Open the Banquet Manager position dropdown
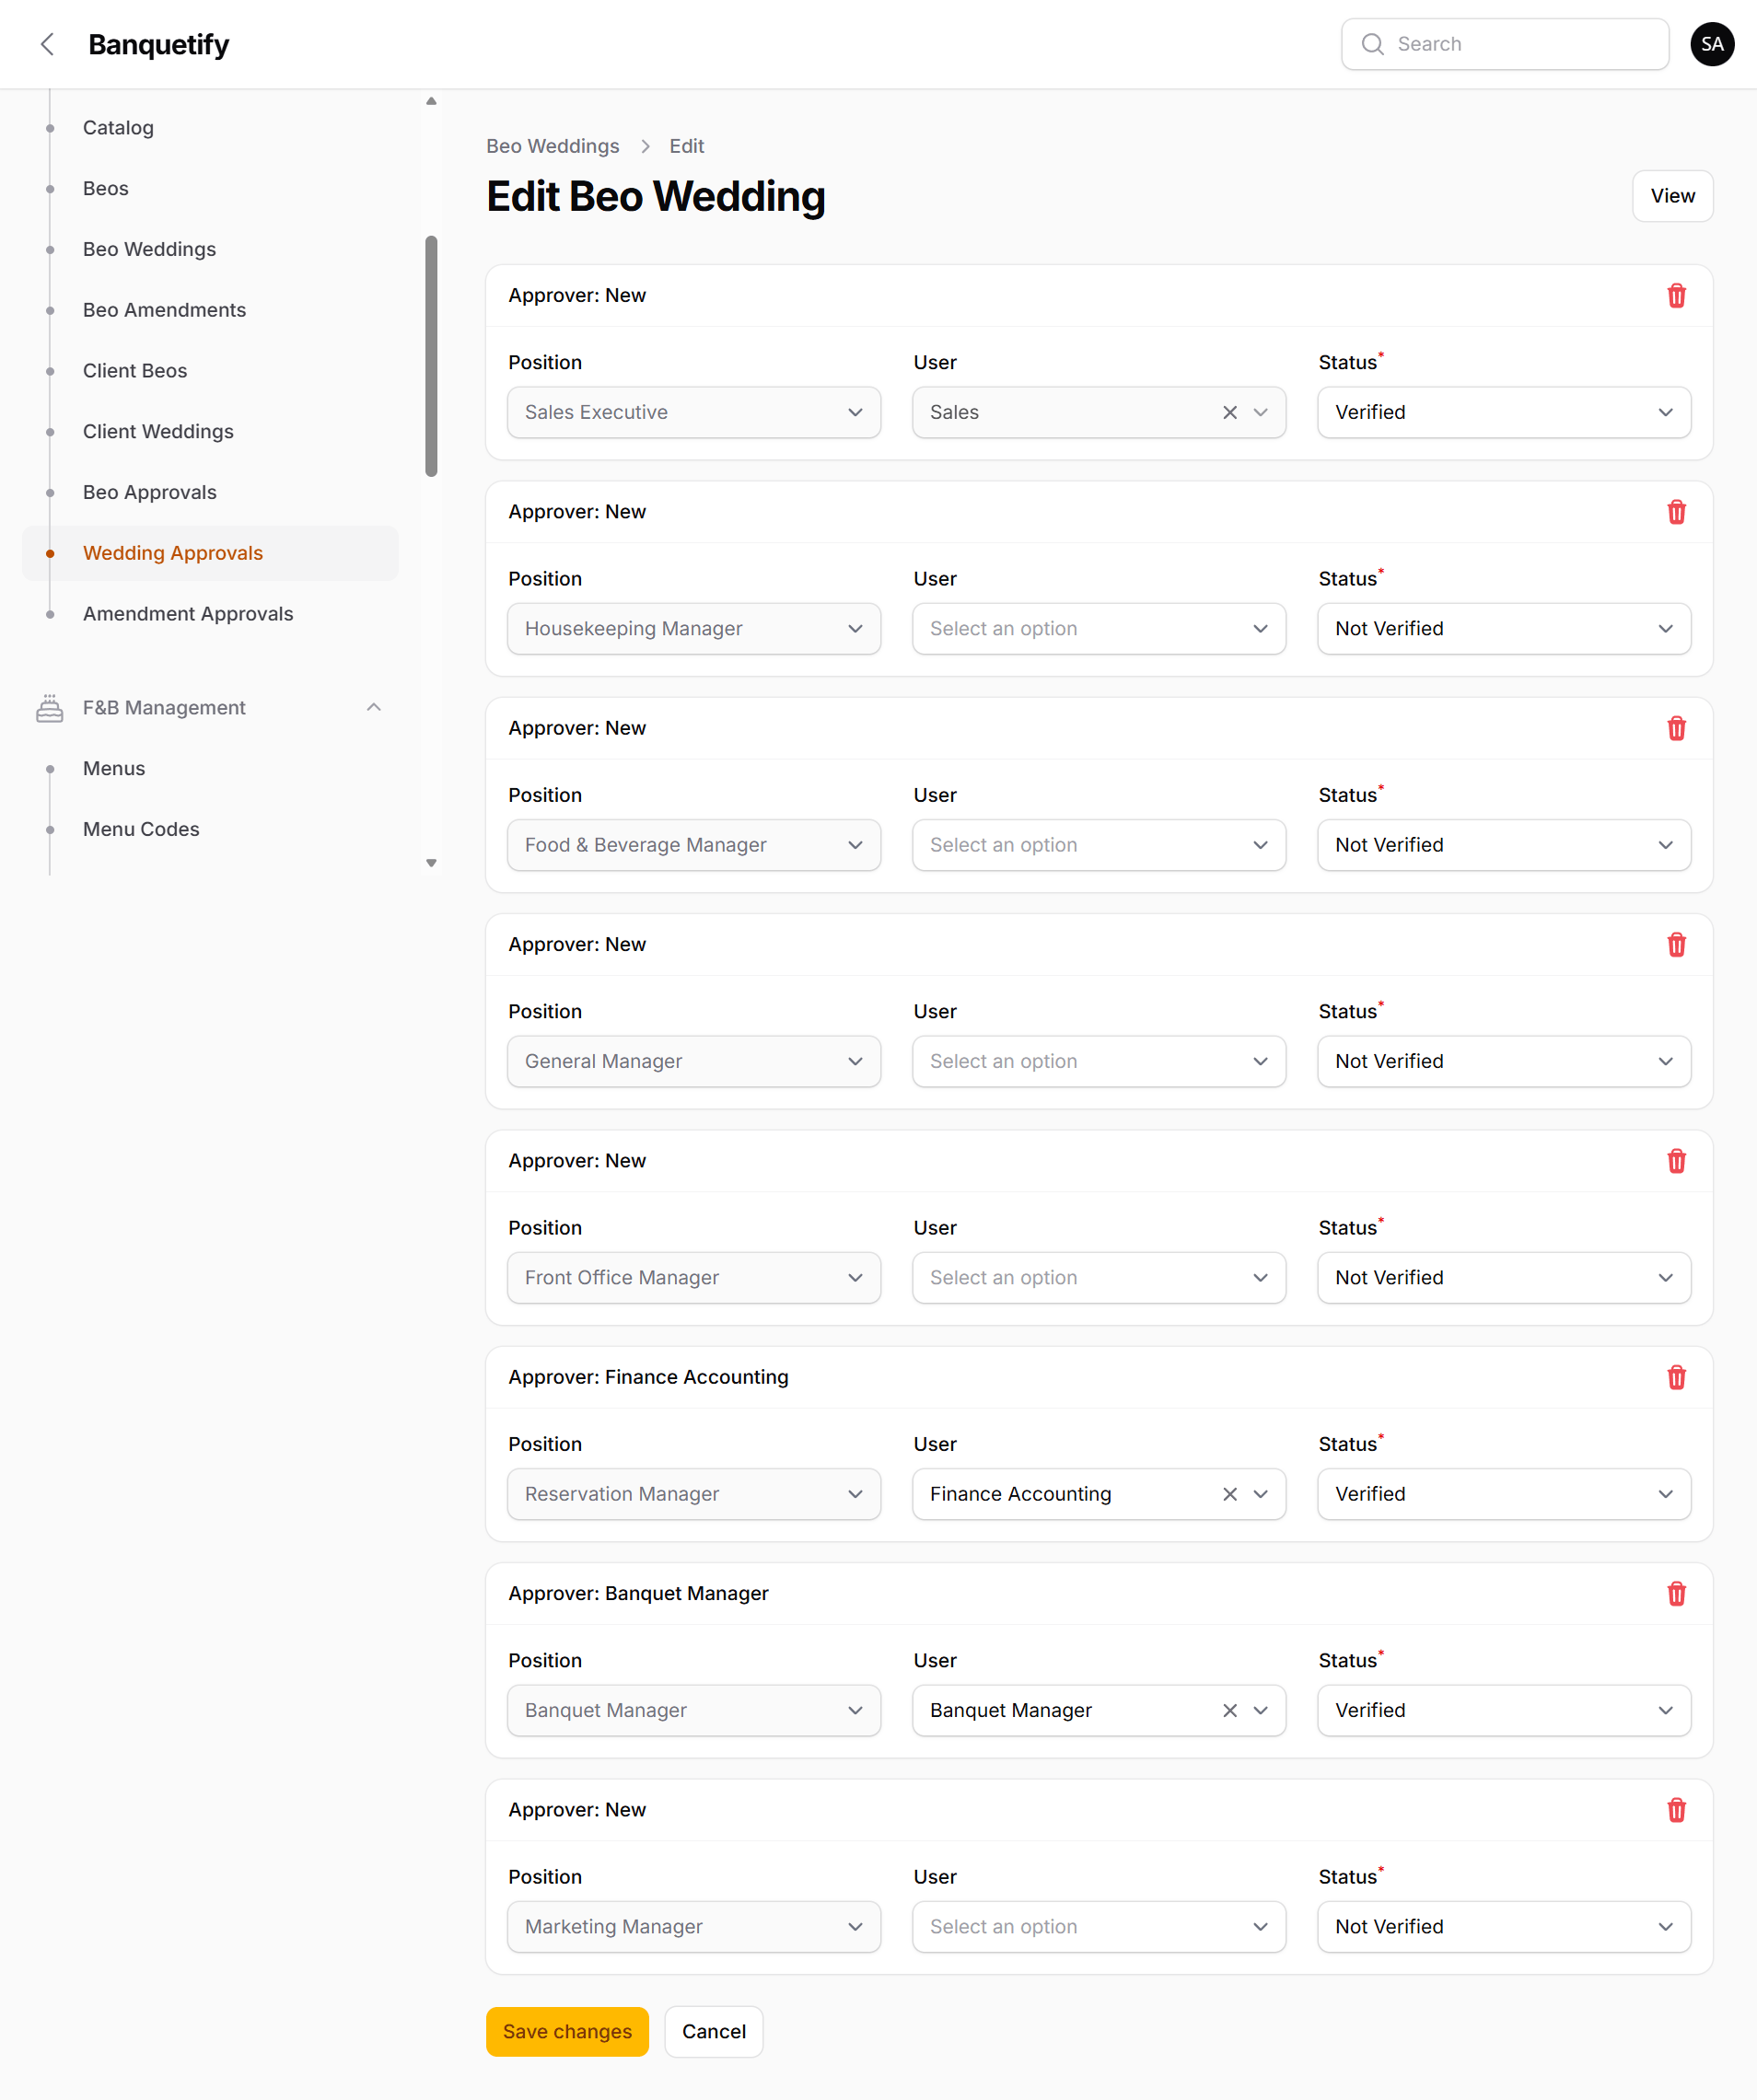This screenshot has width=1757, height=2100. click(694, 1710)
